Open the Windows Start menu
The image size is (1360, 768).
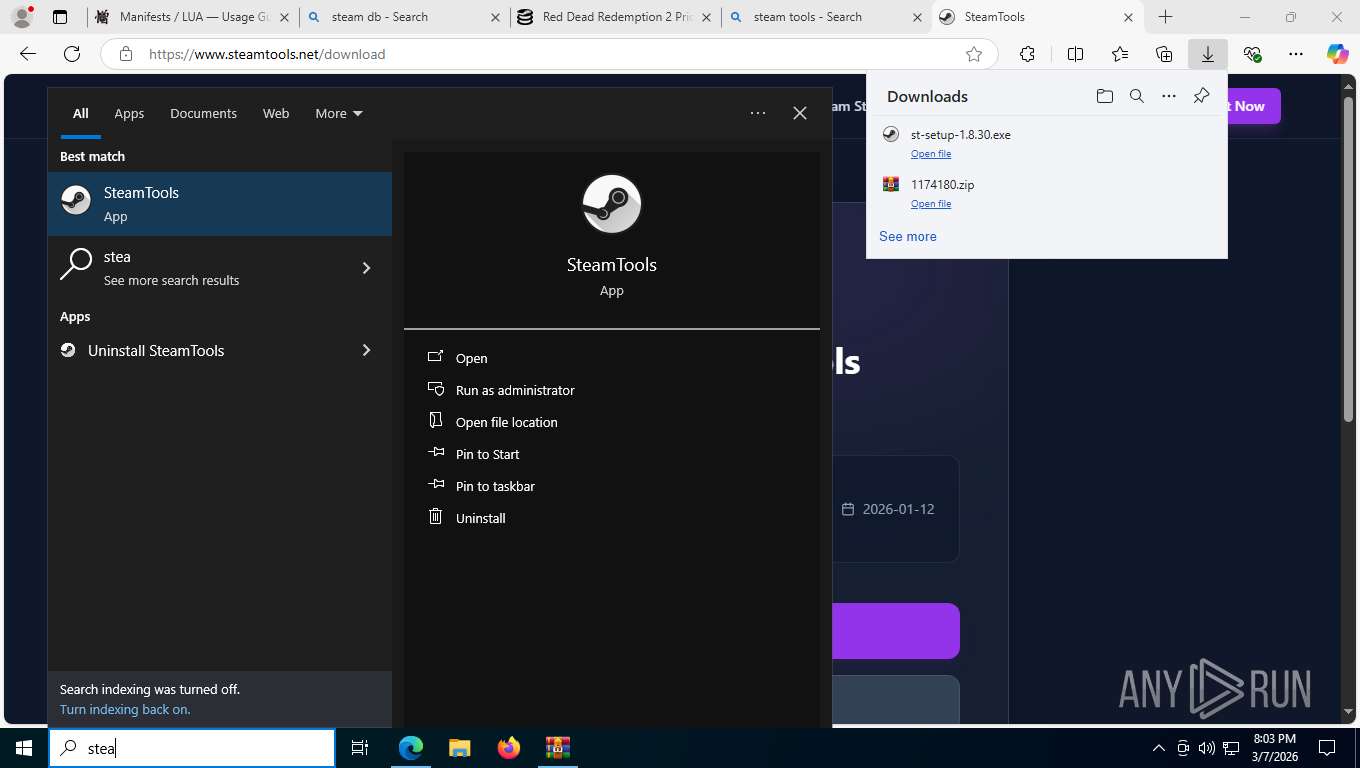pyautogui.click(x=24, y=748)
